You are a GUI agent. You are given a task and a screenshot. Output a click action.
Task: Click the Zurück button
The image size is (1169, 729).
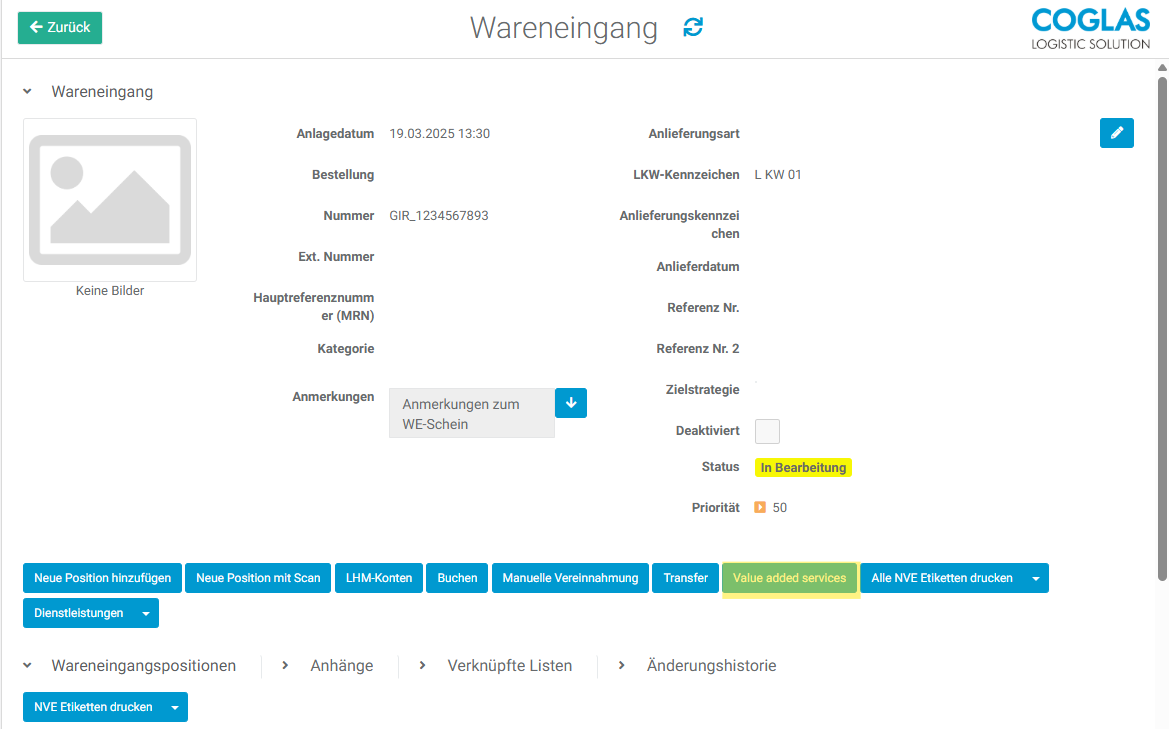click(59, 28)
